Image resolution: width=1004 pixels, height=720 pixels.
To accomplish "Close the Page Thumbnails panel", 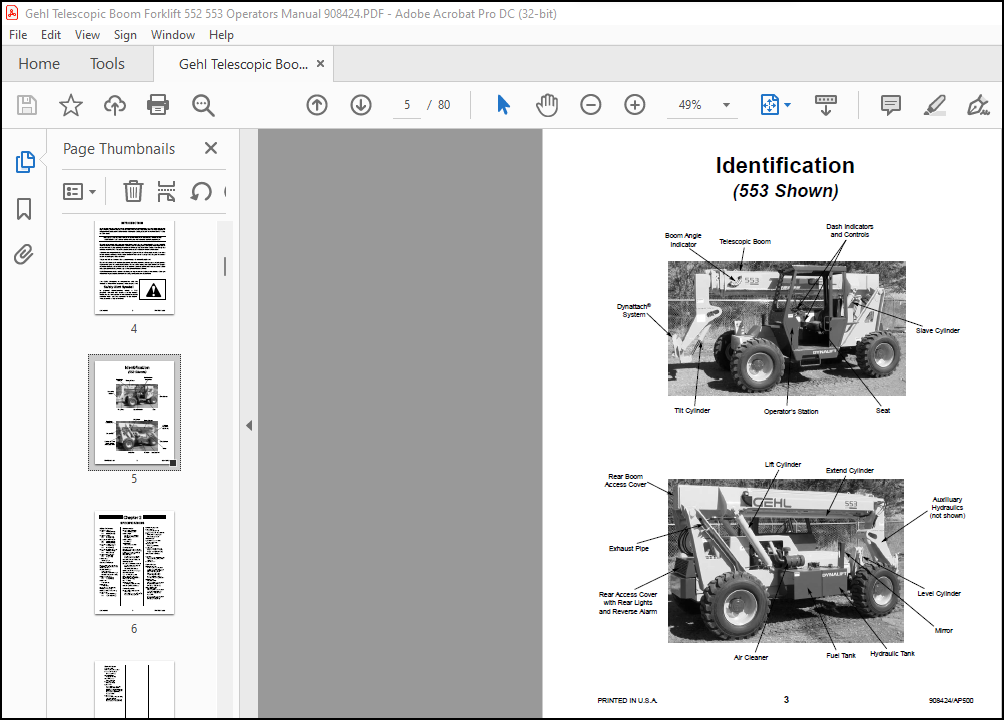I will (211, 148).
